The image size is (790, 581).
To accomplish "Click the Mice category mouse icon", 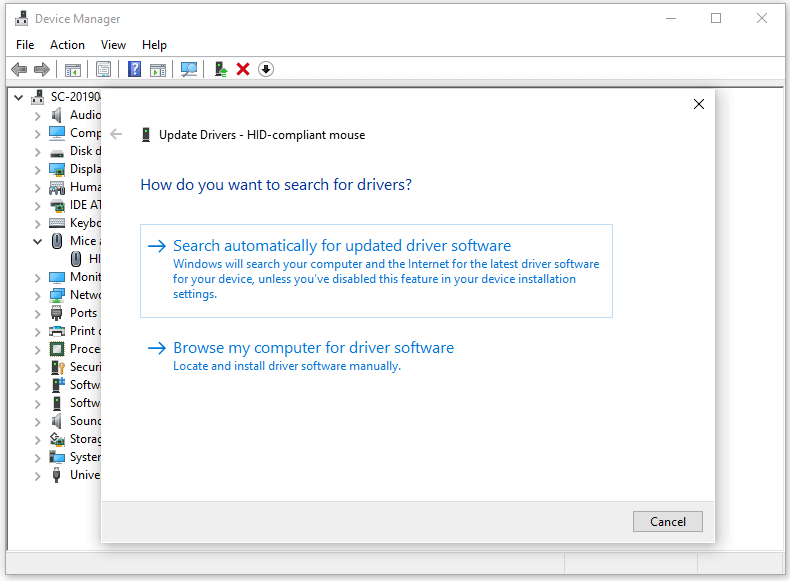I will (x=57, y=241).
